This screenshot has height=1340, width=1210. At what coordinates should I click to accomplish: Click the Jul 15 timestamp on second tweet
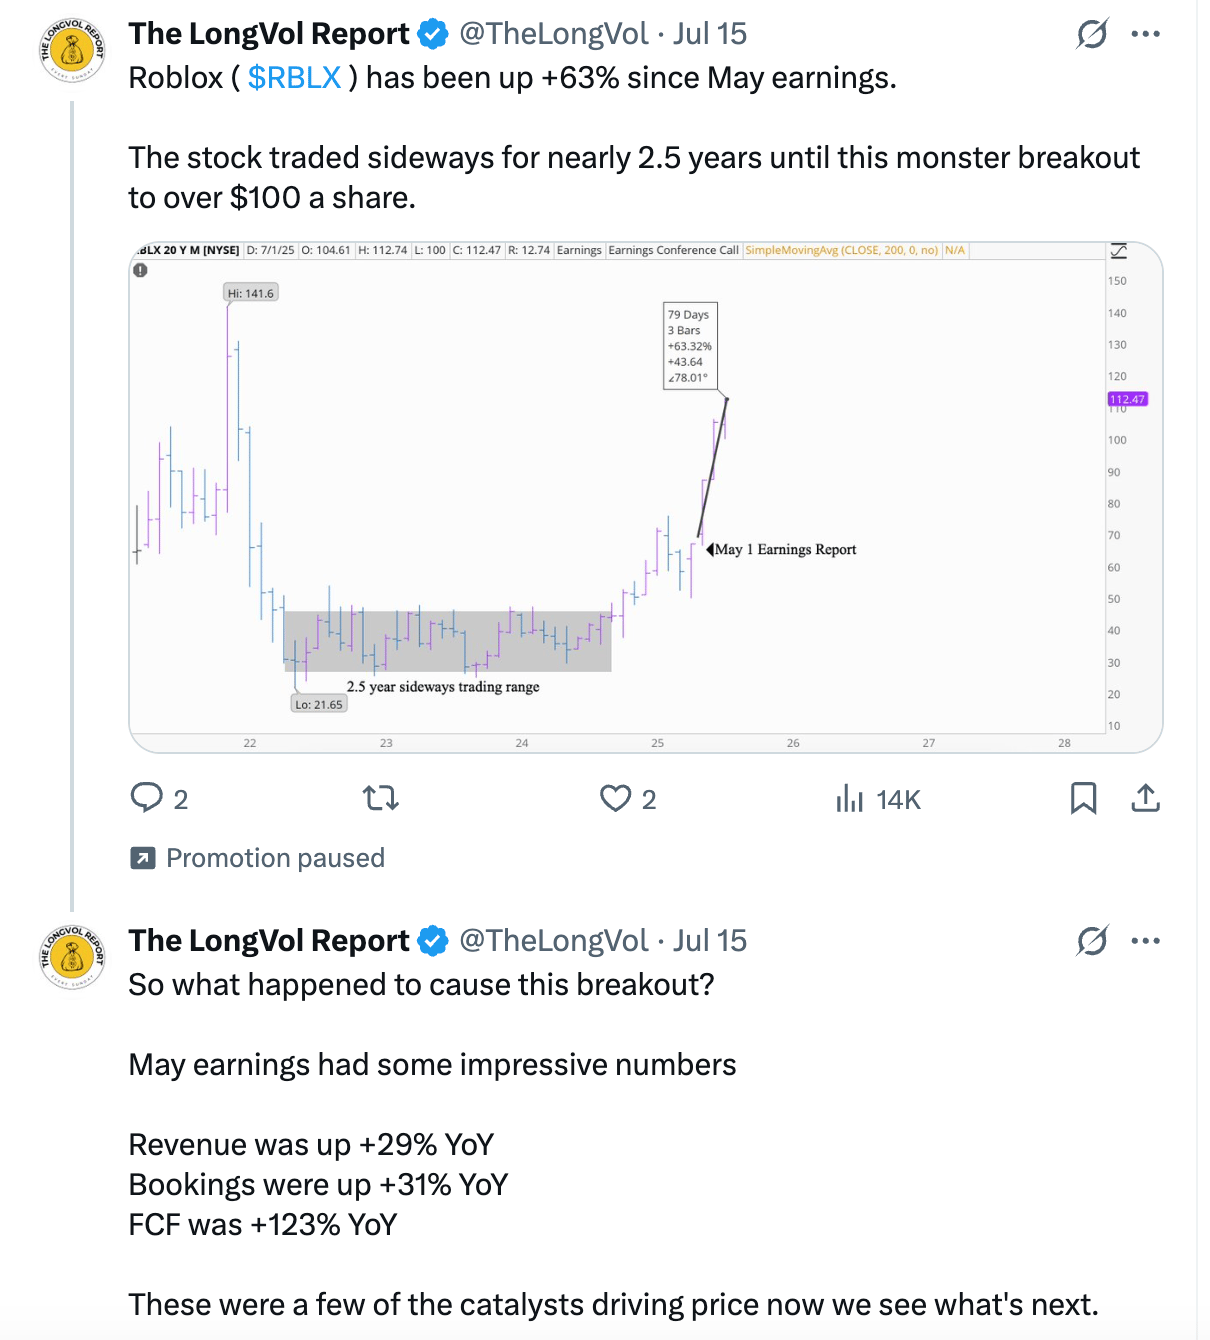click(710, 941)
